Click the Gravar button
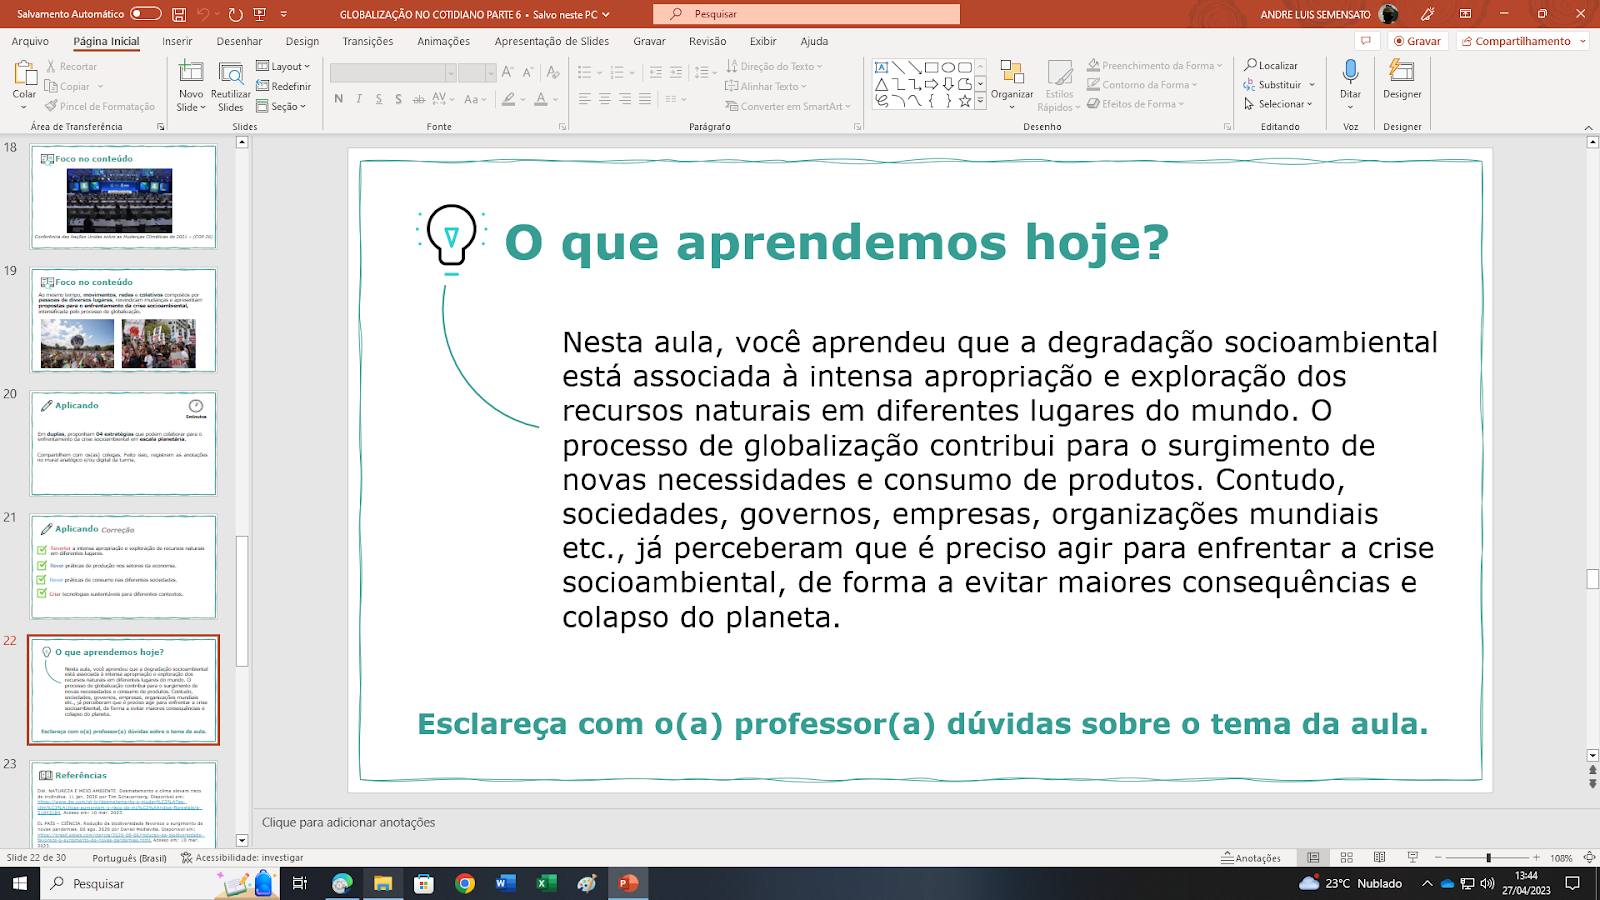Screen dimensions: 1600x900 click(1416, 41)
